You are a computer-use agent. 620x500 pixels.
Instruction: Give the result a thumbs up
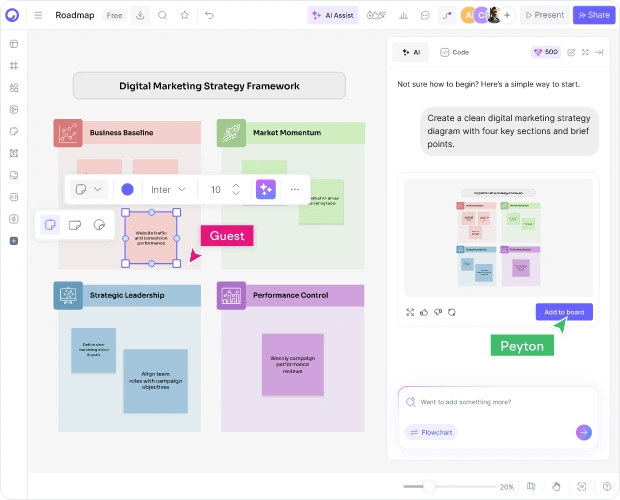424,312
